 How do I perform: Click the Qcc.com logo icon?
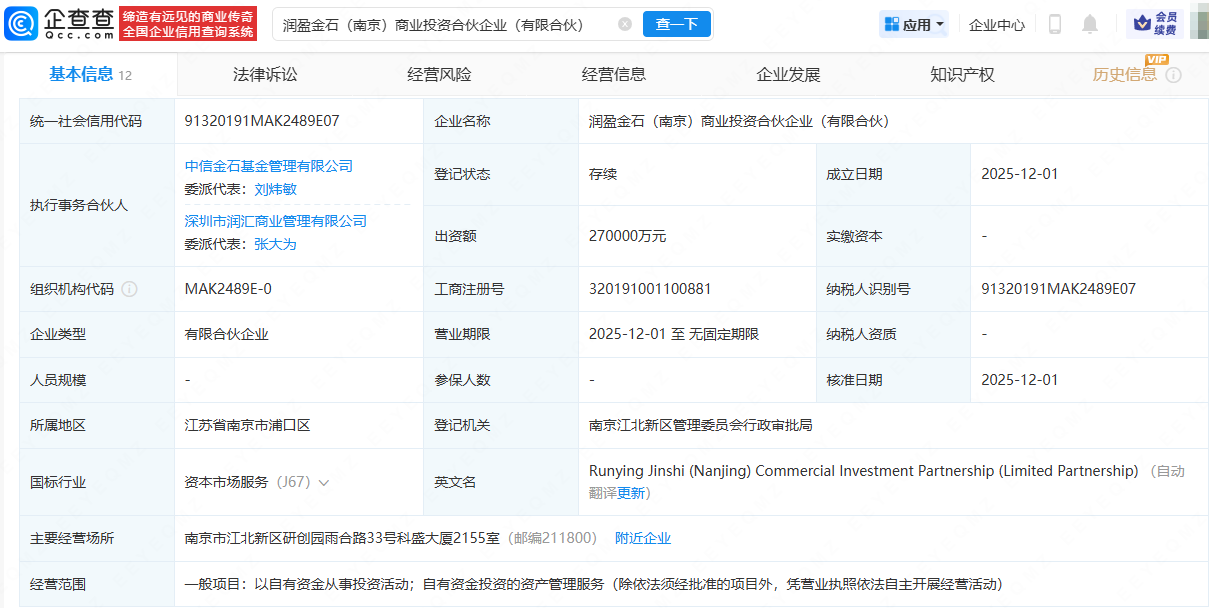pyautogui.click(x=22, y=23)
